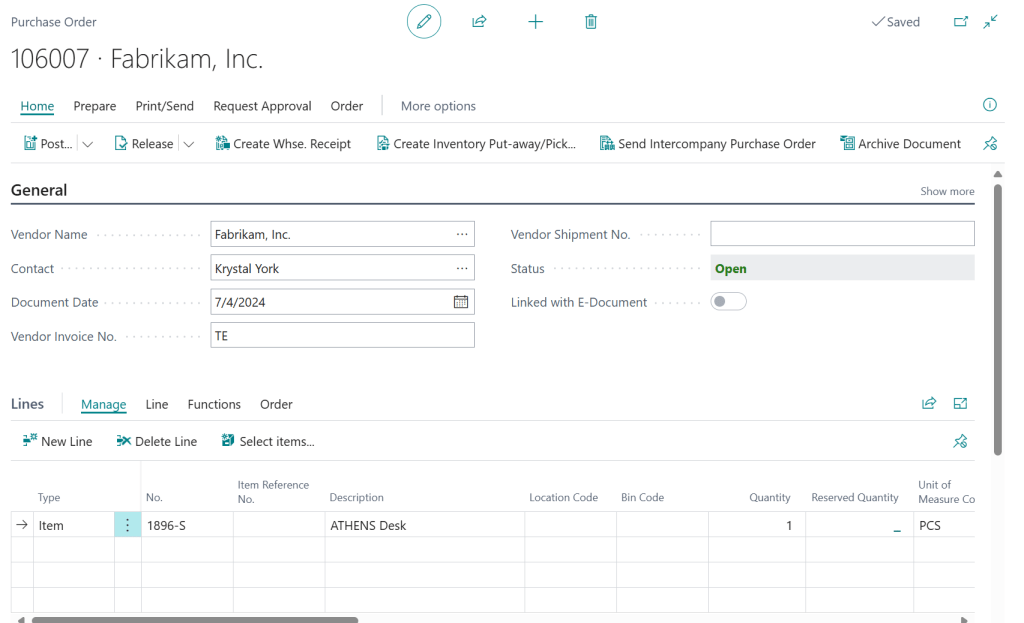Click the Vendor Shipment No. field
Screen dimensions: 1024x623
842,234
